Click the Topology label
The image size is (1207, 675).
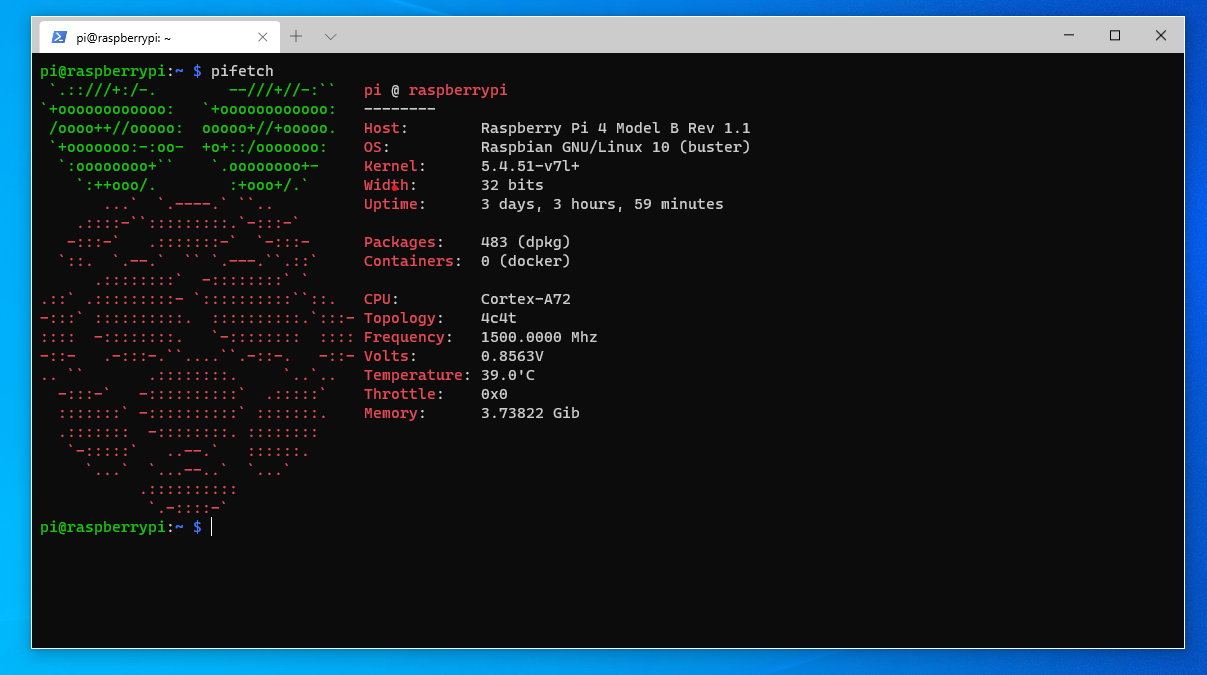pos(403,318)
